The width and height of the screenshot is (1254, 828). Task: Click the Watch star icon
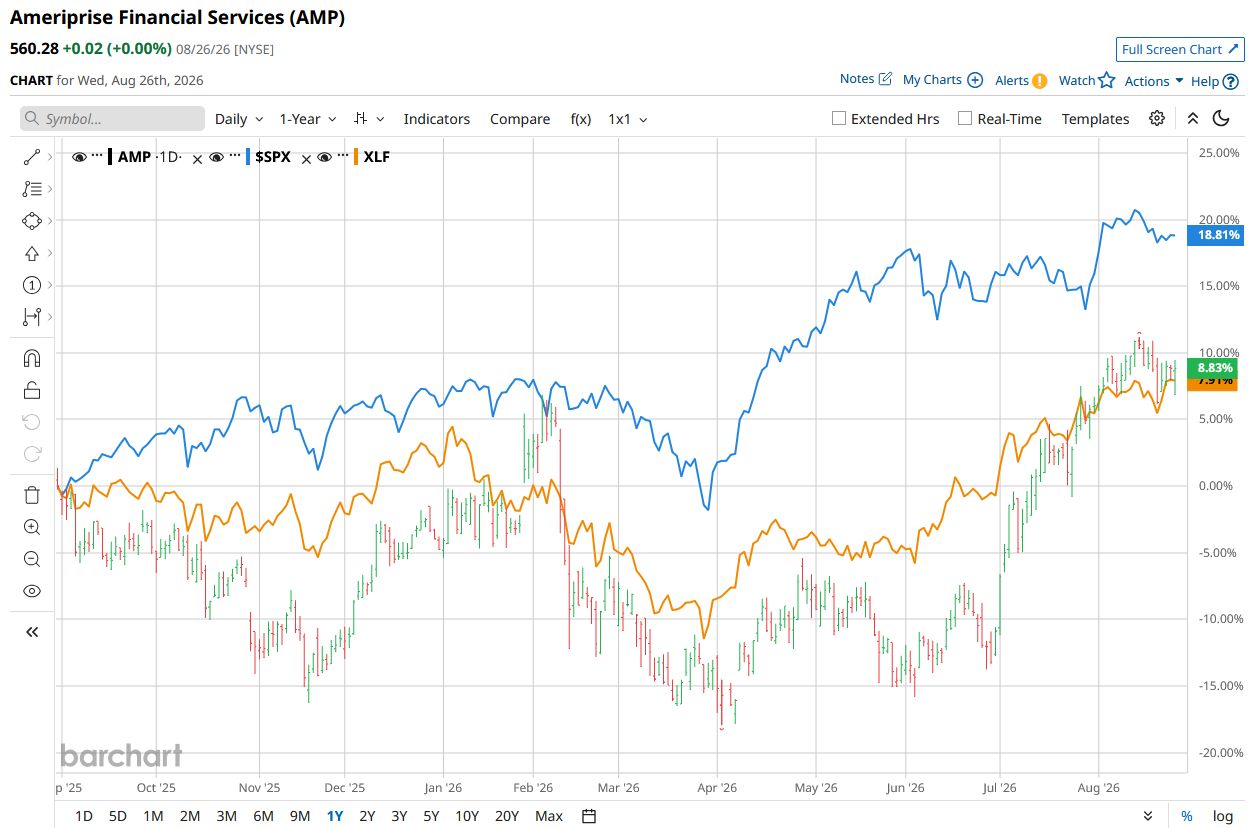click(1106, 80)
